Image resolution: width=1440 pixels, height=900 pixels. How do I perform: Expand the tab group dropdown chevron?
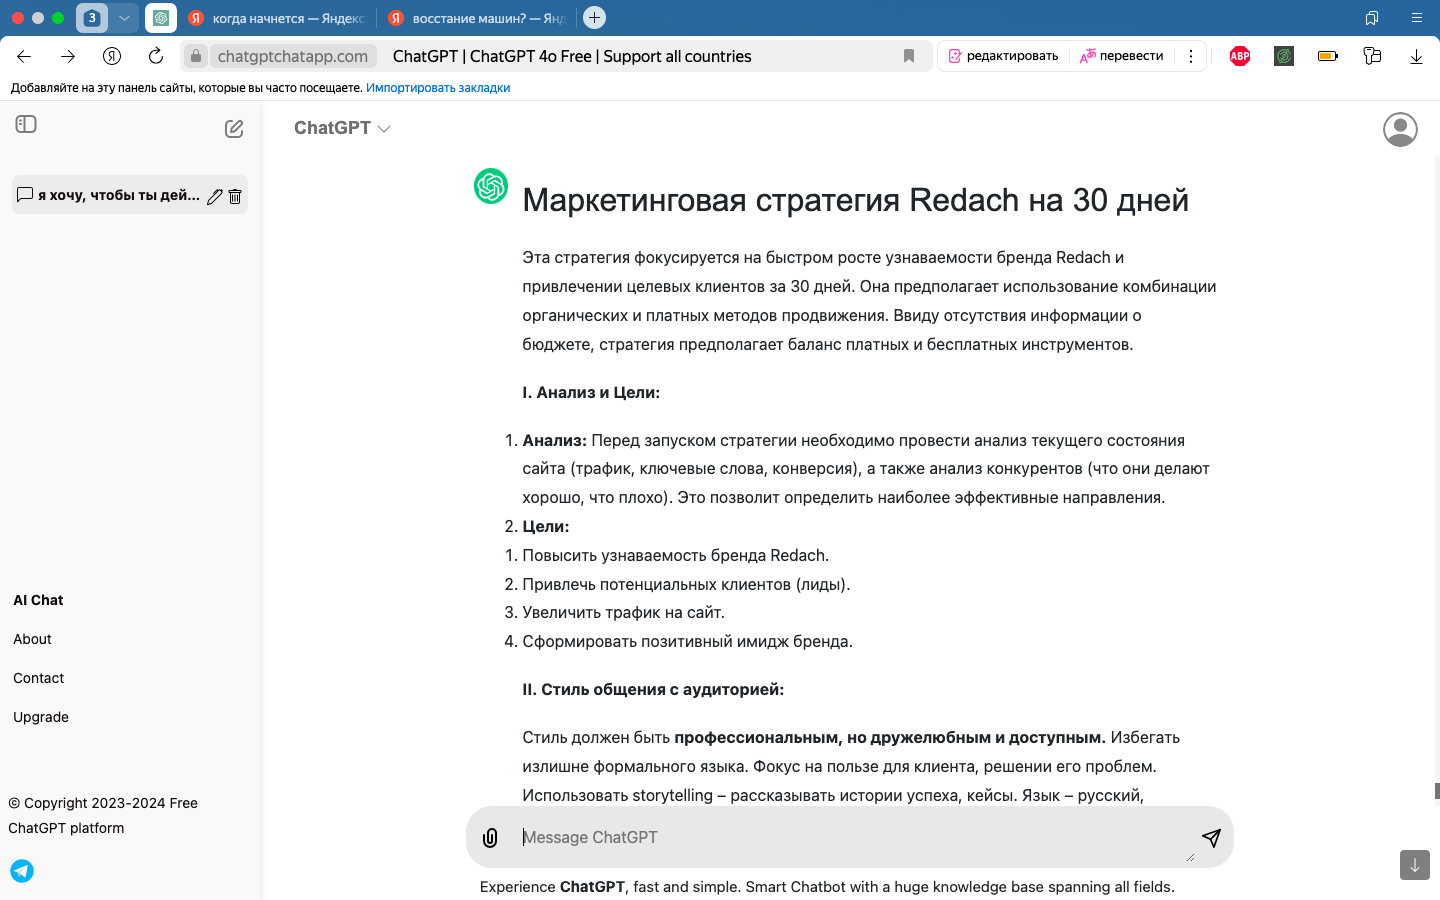click(x=124, y=18)
